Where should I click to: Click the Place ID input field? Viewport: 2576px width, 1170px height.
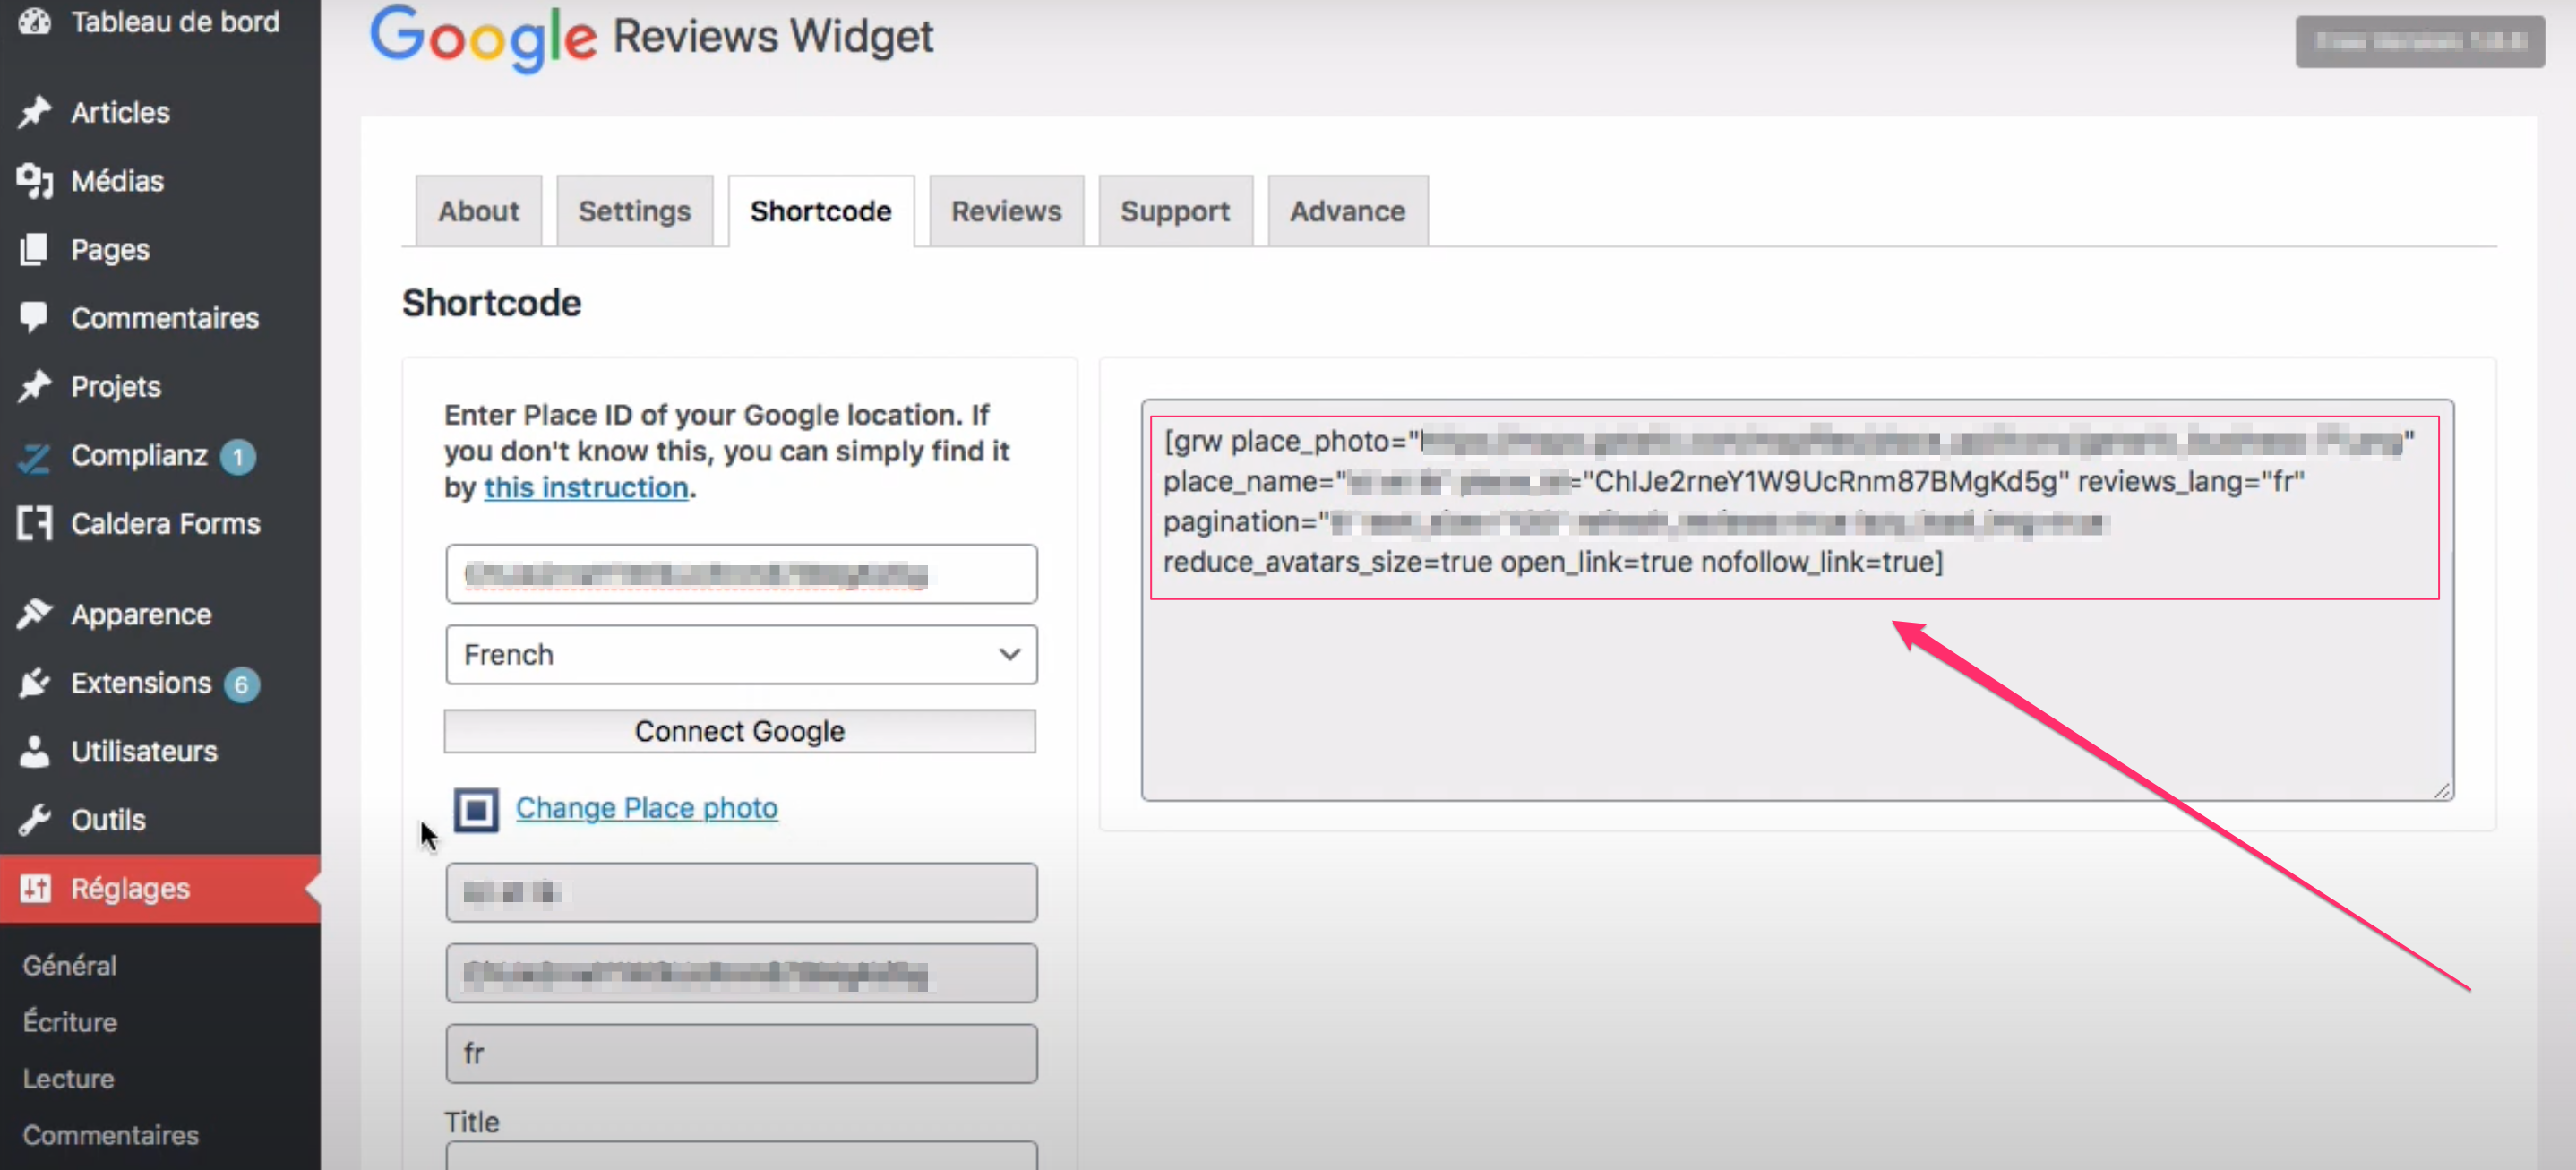click(x=741, y=575)
